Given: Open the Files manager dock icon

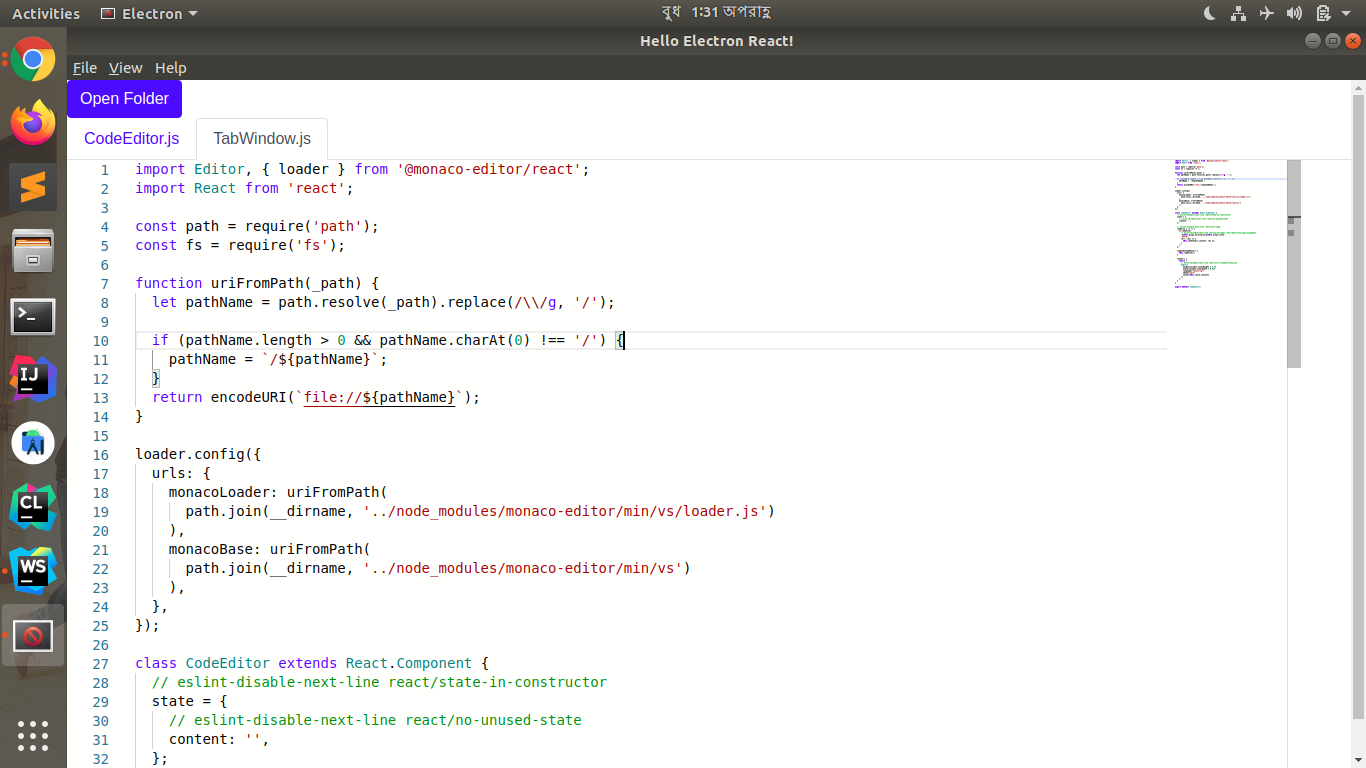Looking at the screenshot, I should (x=33, y=251).
